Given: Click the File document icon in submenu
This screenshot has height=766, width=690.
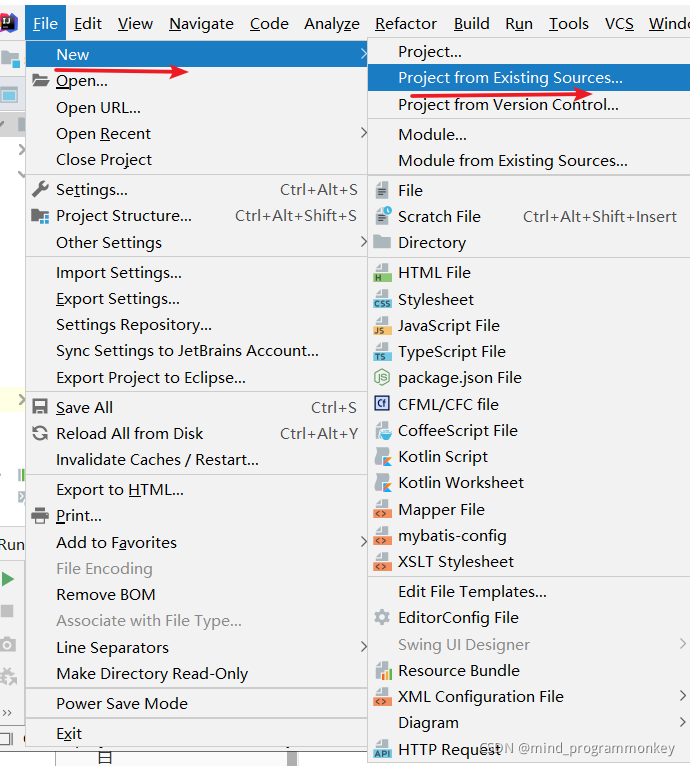Looking at the screenshot, I should [382, 190].
